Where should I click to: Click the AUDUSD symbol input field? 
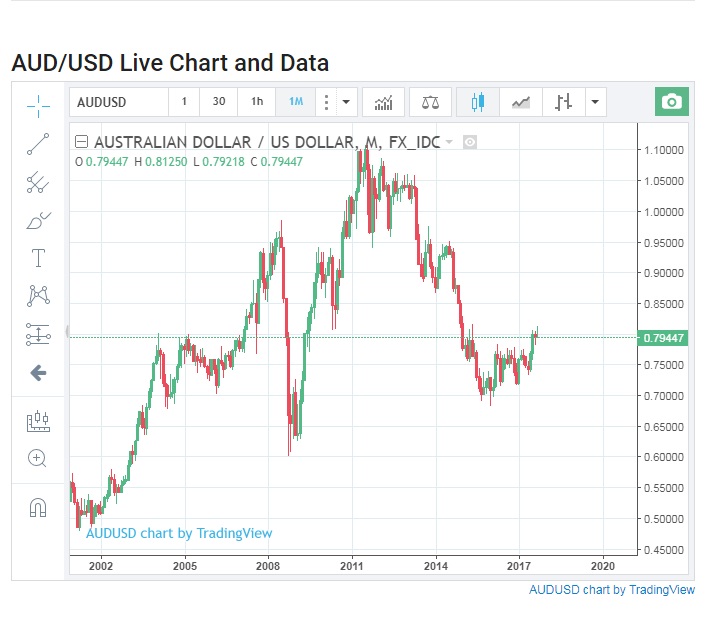pos(118,102)
